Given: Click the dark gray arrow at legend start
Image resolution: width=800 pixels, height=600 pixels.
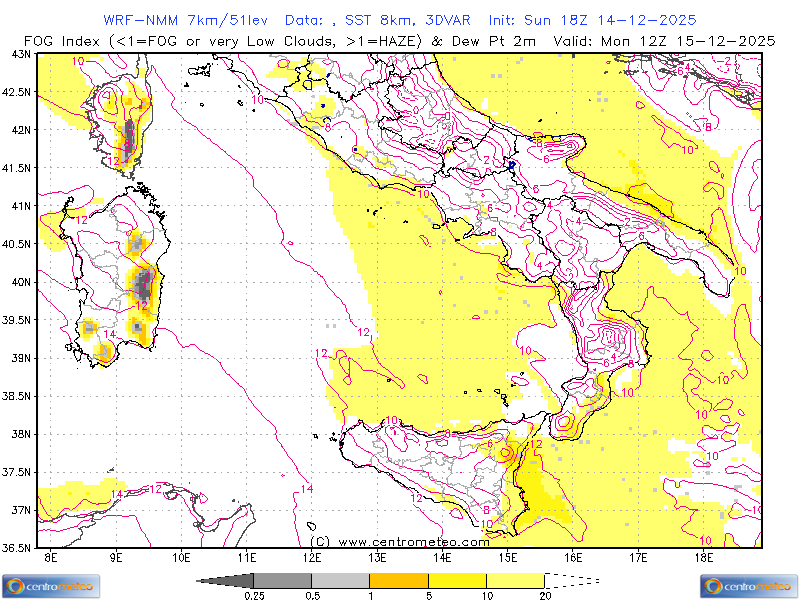Looking at the screenshot, I should coord(225,580).
